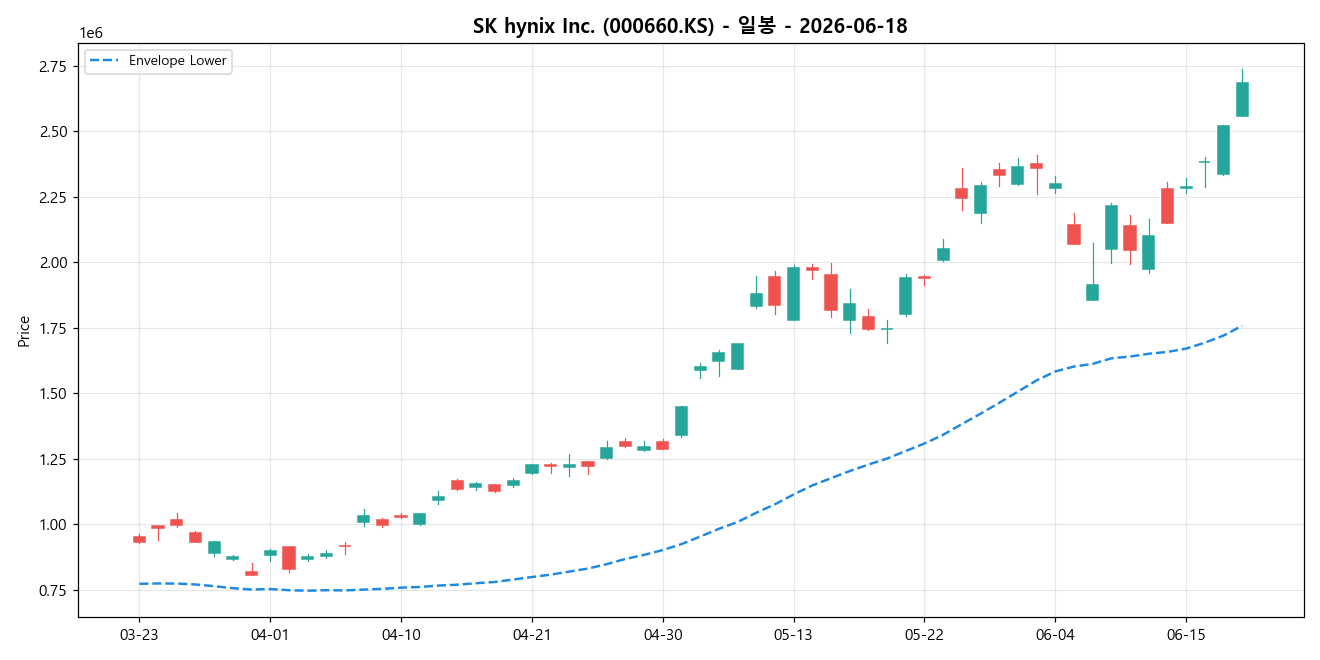
Task: Click the 2.25 y-axis tick label
Action: point(54,198)
